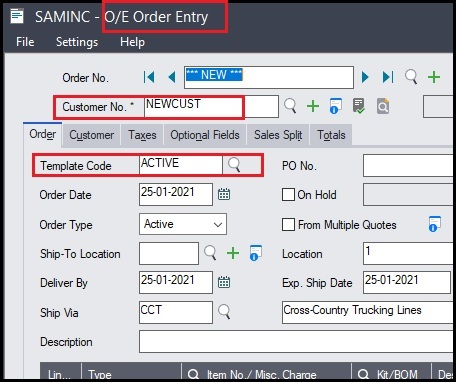Click the Item No./Misc. Charge column header
The image size is (457, 383).
266,371
